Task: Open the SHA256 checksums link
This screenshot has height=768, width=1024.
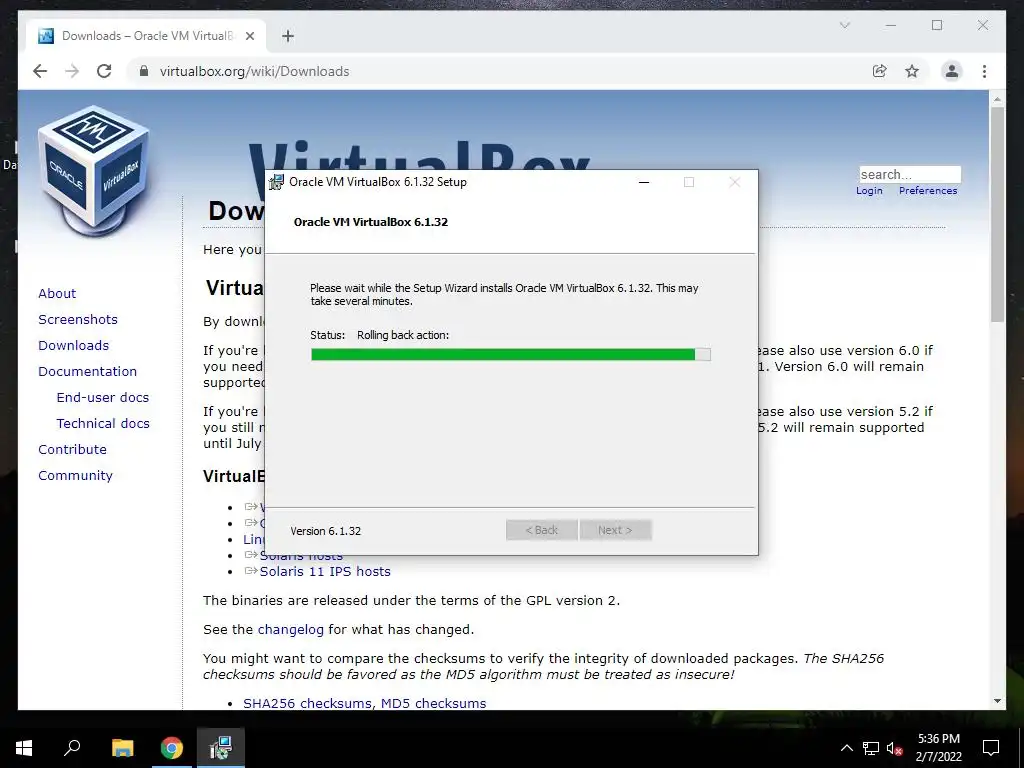Action: [308, 703]
